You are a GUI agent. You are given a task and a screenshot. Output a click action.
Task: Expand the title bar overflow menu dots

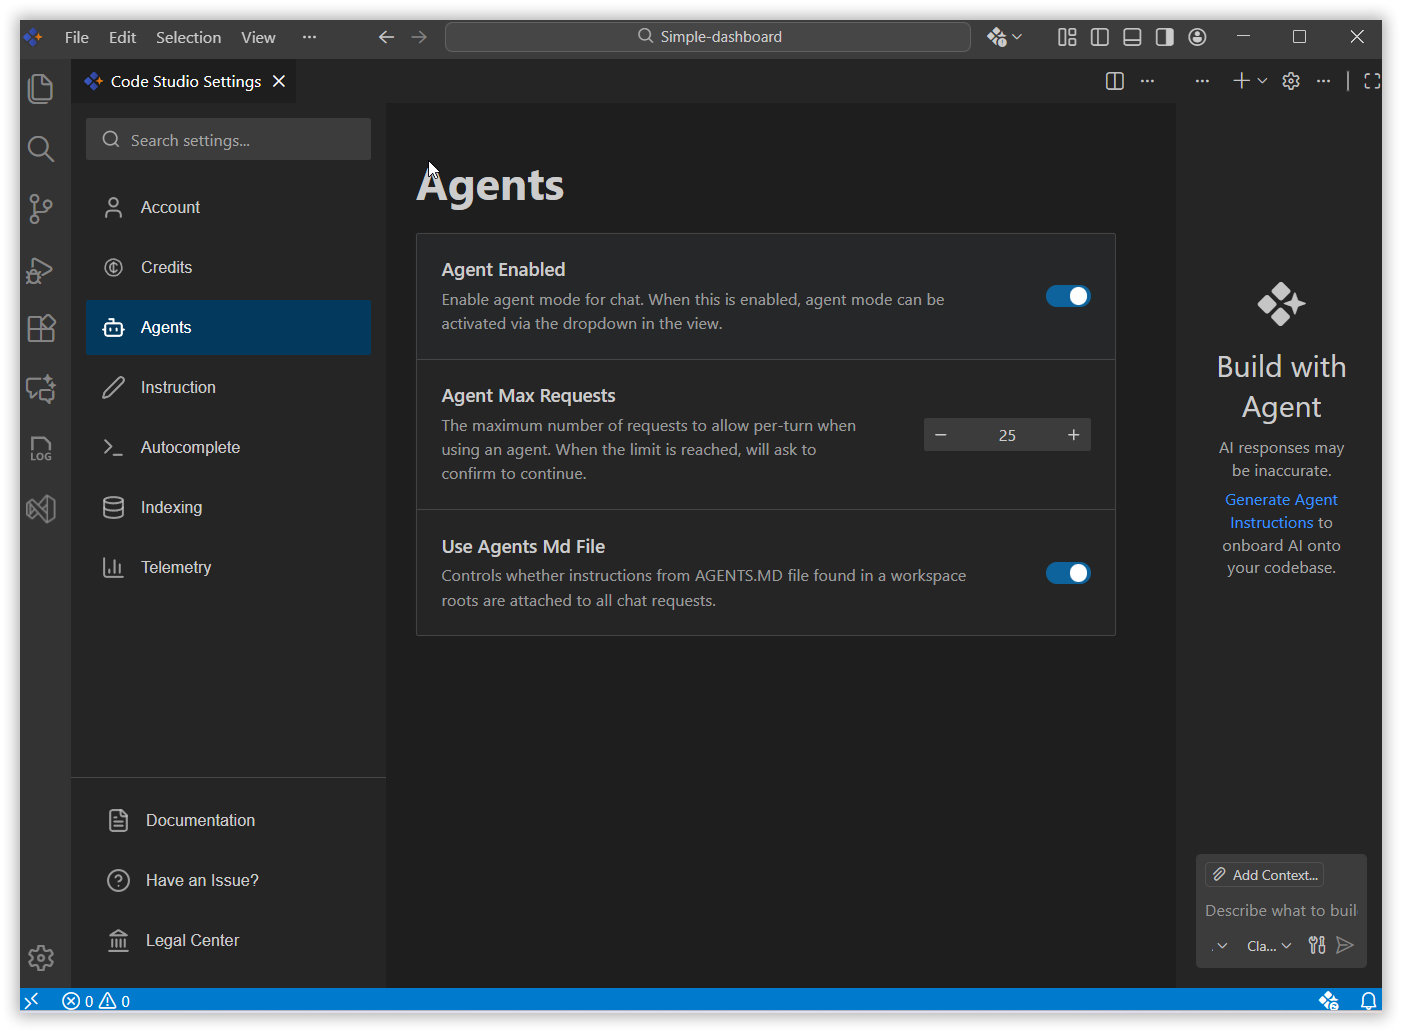[309, 37]
